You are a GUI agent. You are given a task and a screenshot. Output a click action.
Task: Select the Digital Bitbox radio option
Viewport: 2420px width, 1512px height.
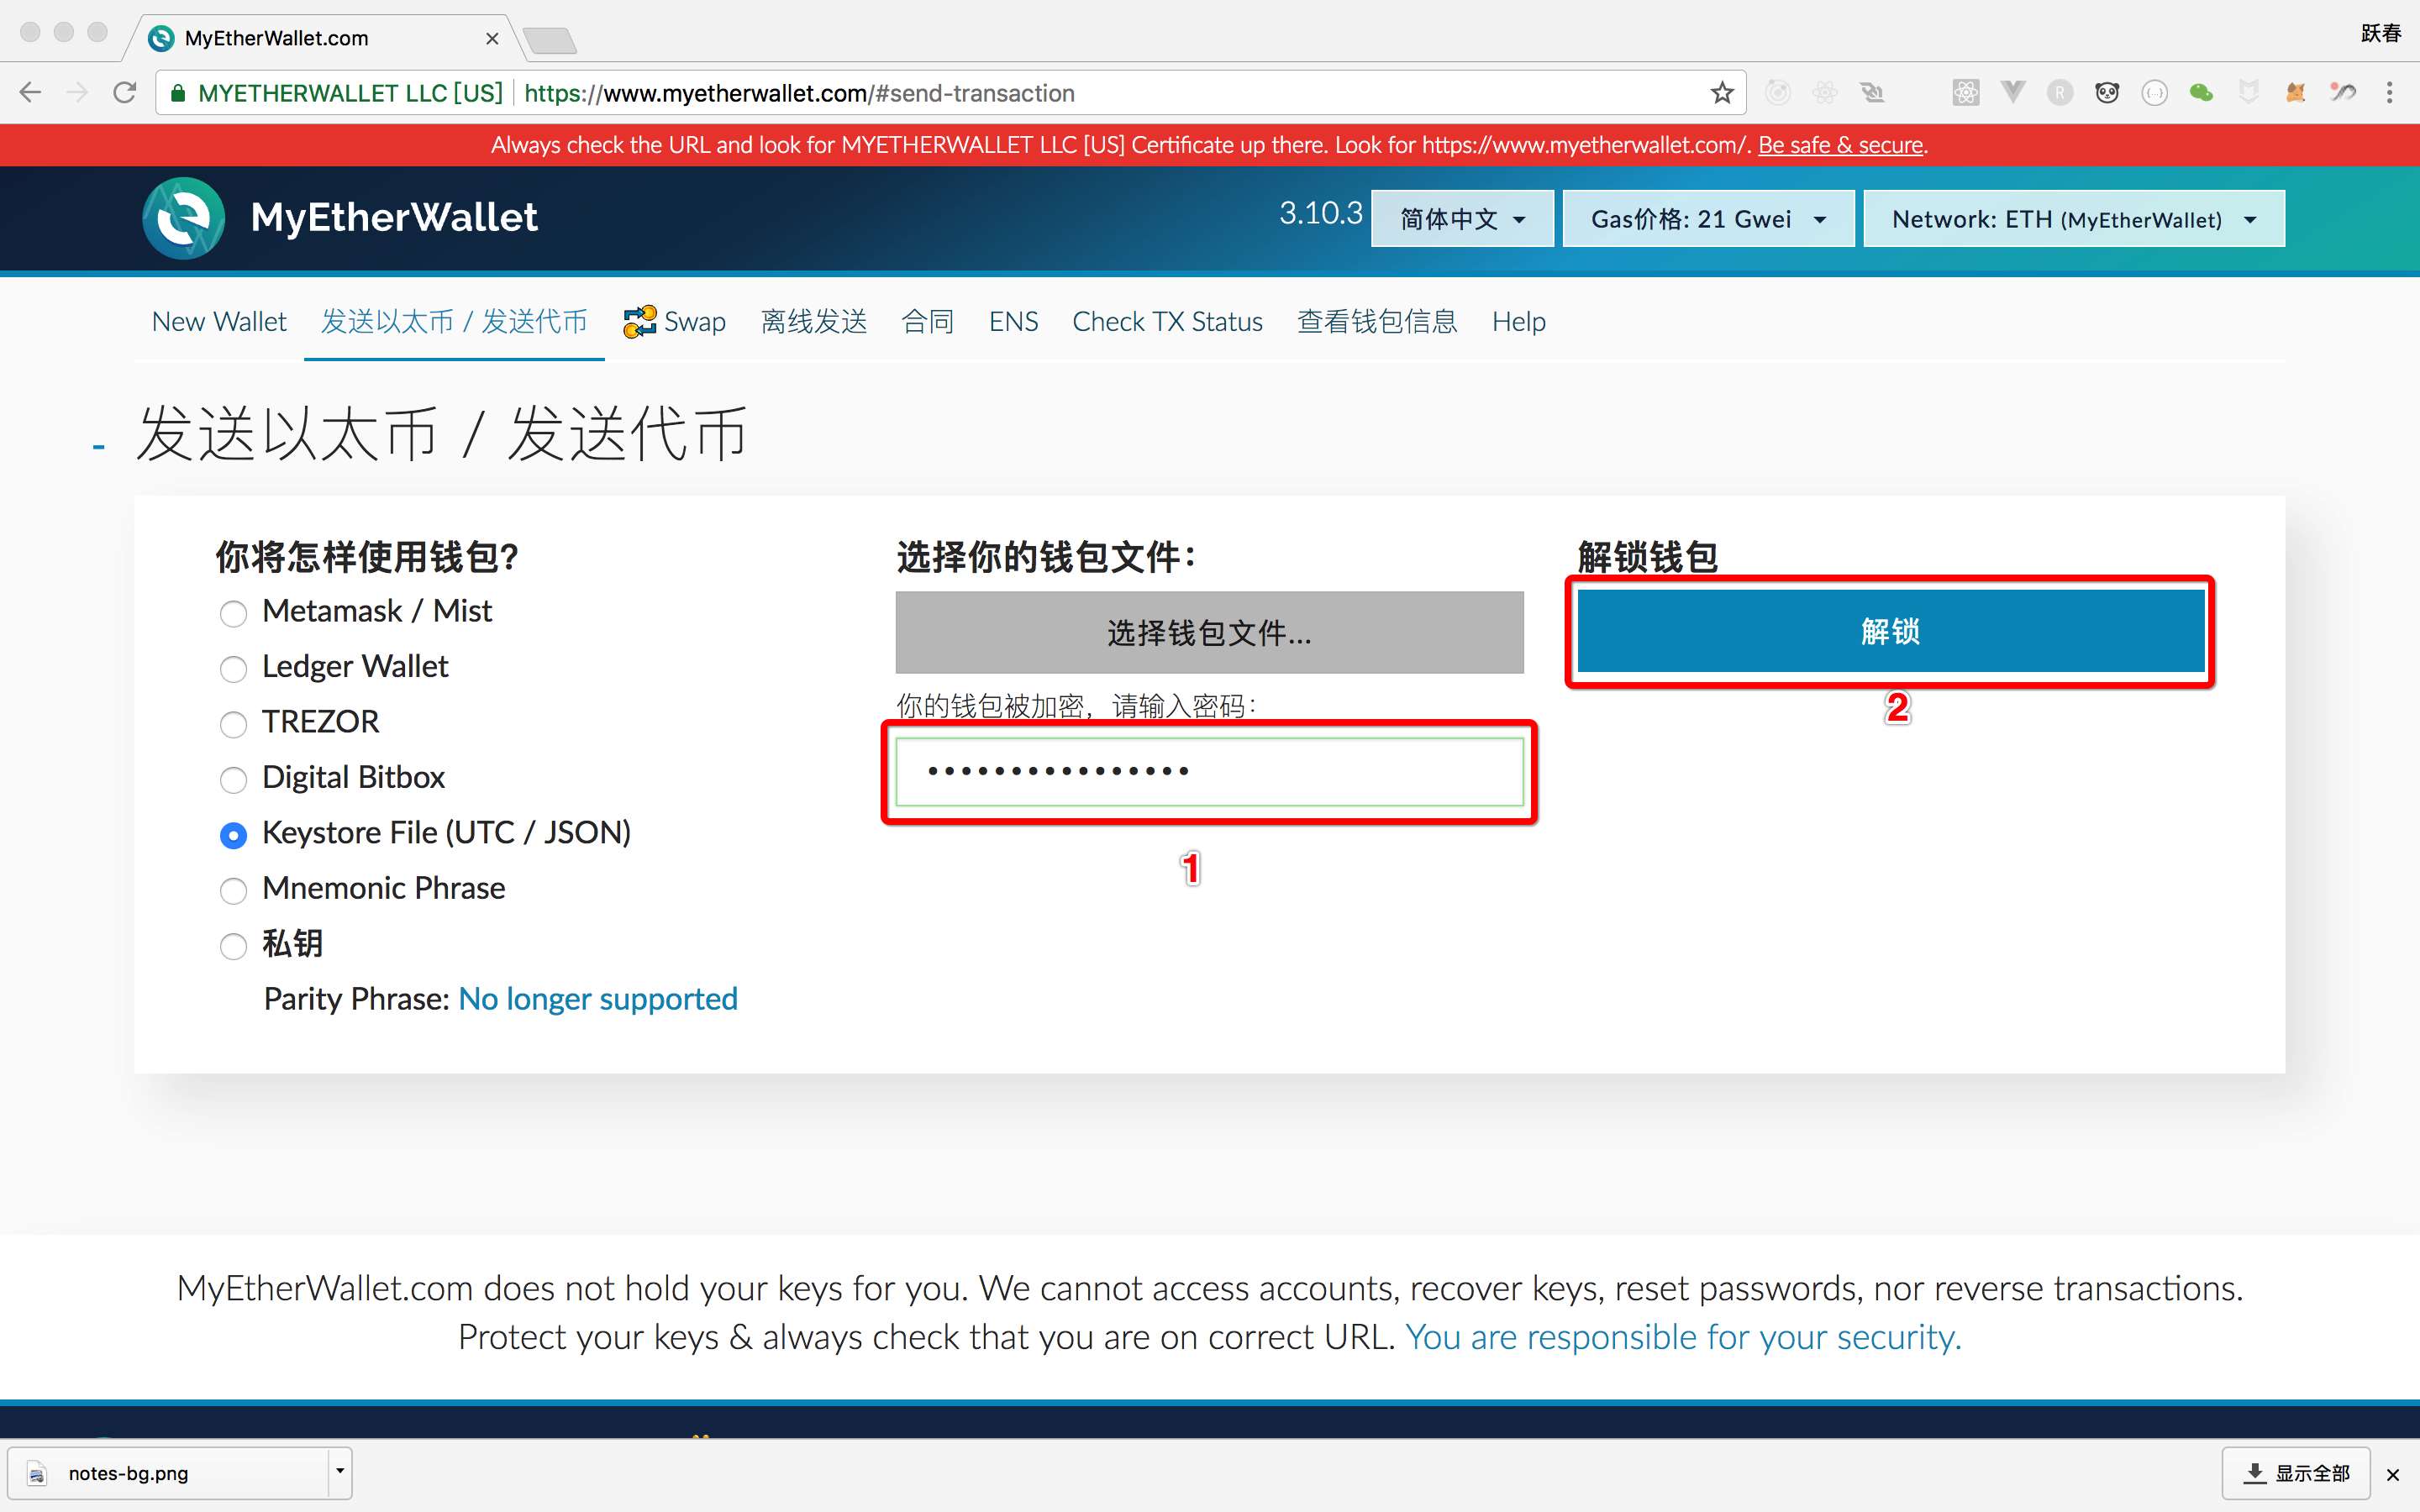pos(233,779)
